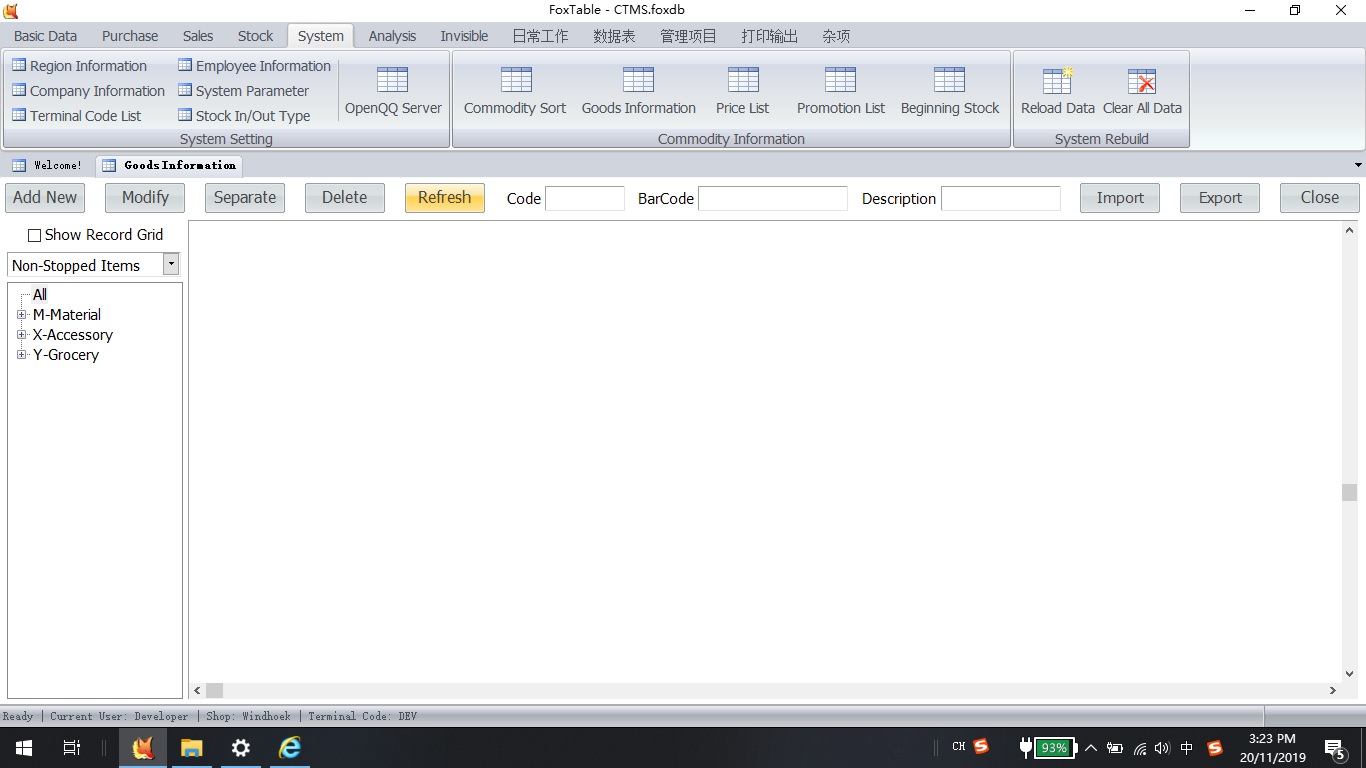Open the 打印输出 ribbon tab
Viewport: 1366px width, 768px height.
[x=769, y=36]
